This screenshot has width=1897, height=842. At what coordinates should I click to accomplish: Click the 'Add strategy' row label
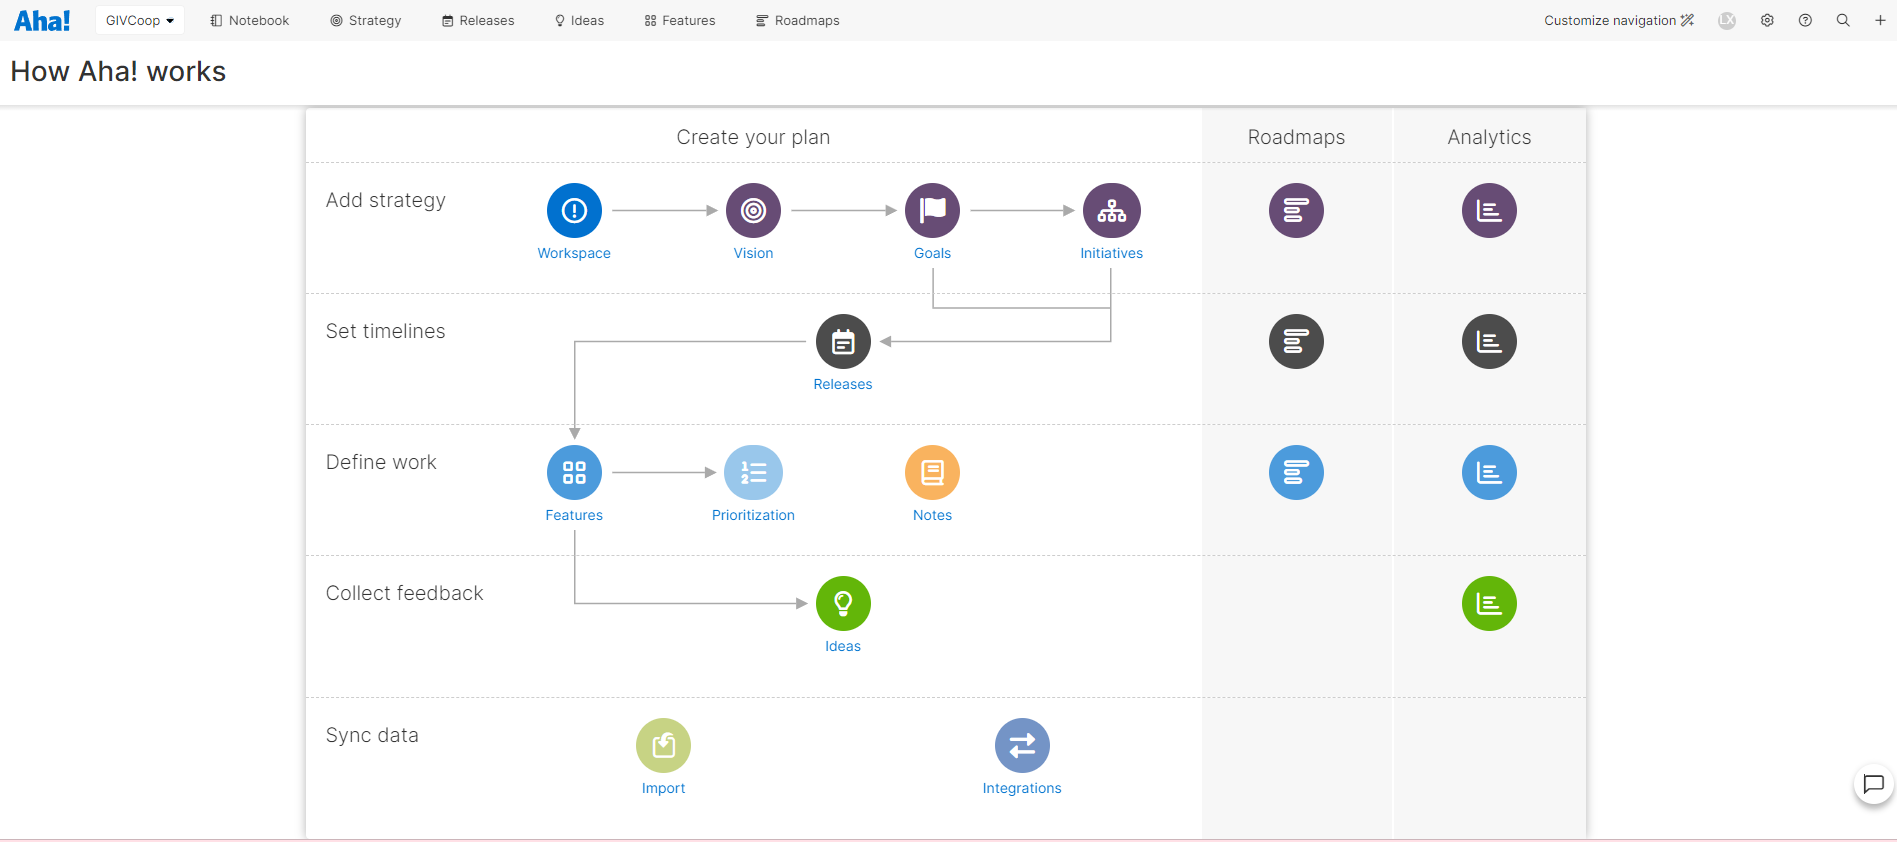click(x=386, y=200)
